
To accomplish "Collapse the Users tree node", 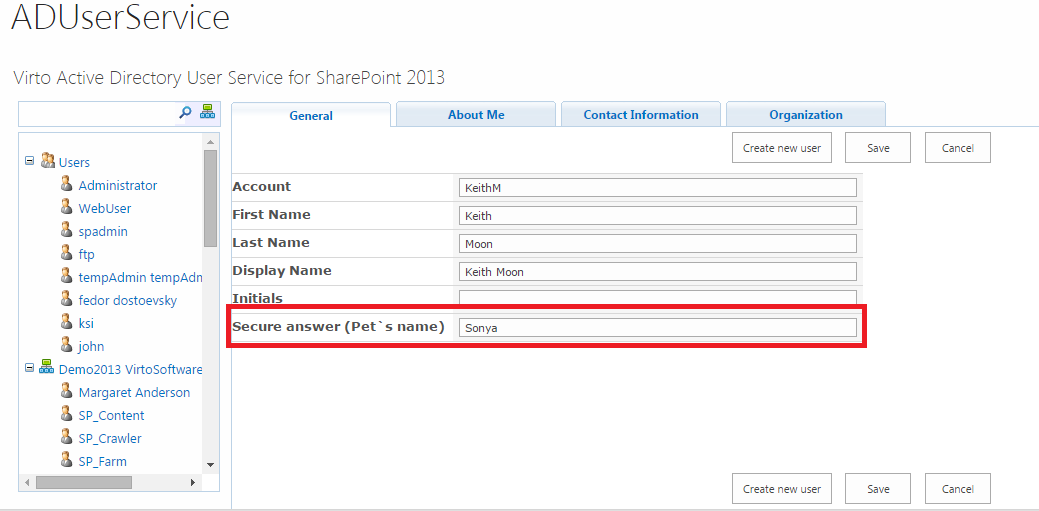I will [x=30, y=161].
